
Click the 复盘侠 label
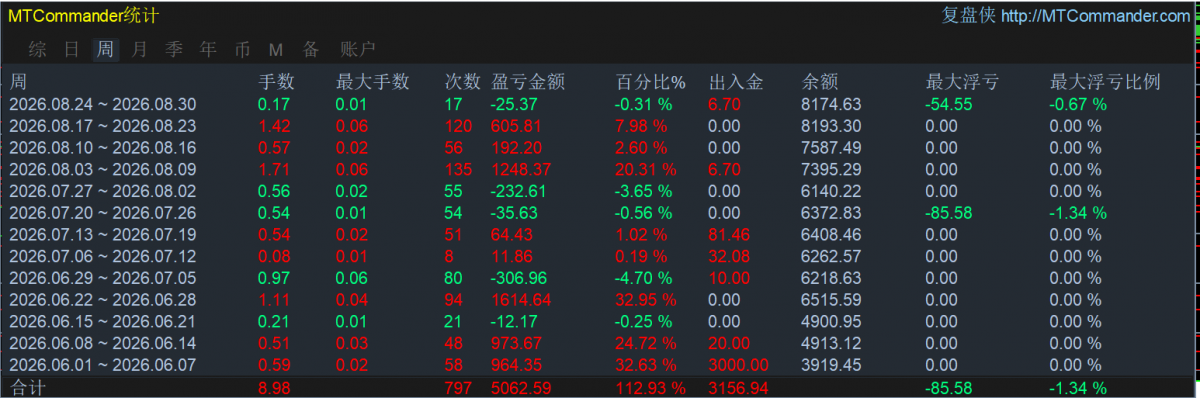click(x=968, y=16)
